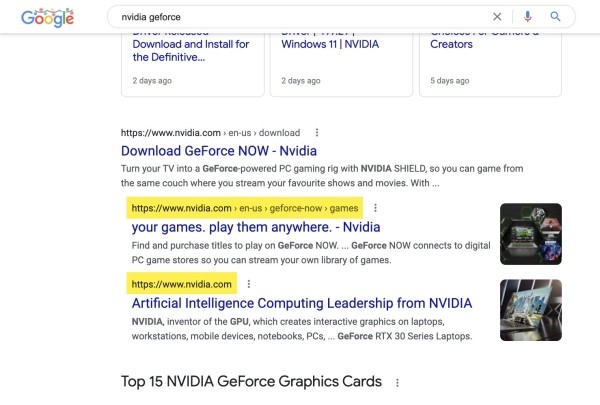Viewport: 600px width, 405px height.
Task: Start voice search with microphone
Action: pos(527,17)
